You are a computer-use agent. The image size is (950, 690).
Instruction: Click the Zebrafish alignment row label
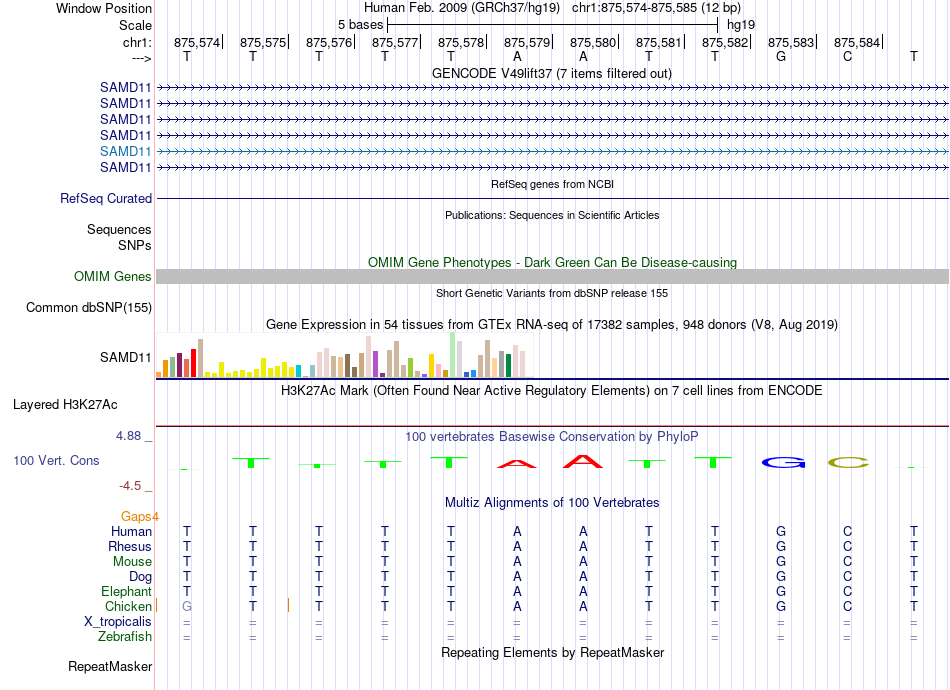125,637
